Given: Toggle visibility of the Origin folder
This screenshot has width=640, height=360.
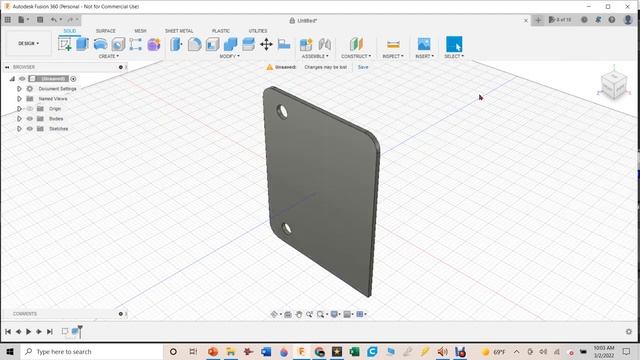Looking at the screenshot, I should point(30,109).
